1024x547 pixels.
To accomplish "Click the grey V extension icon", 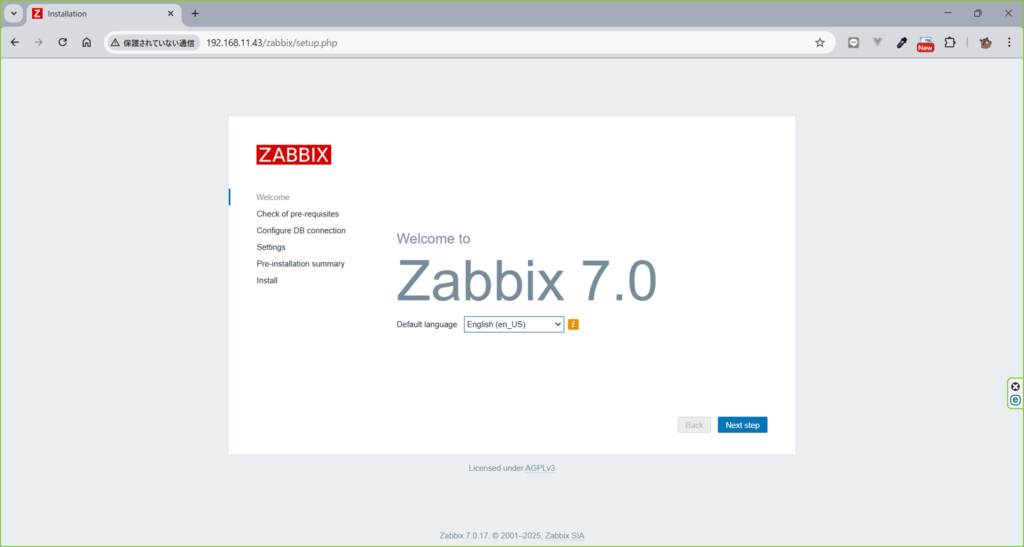I will (878, 42).
